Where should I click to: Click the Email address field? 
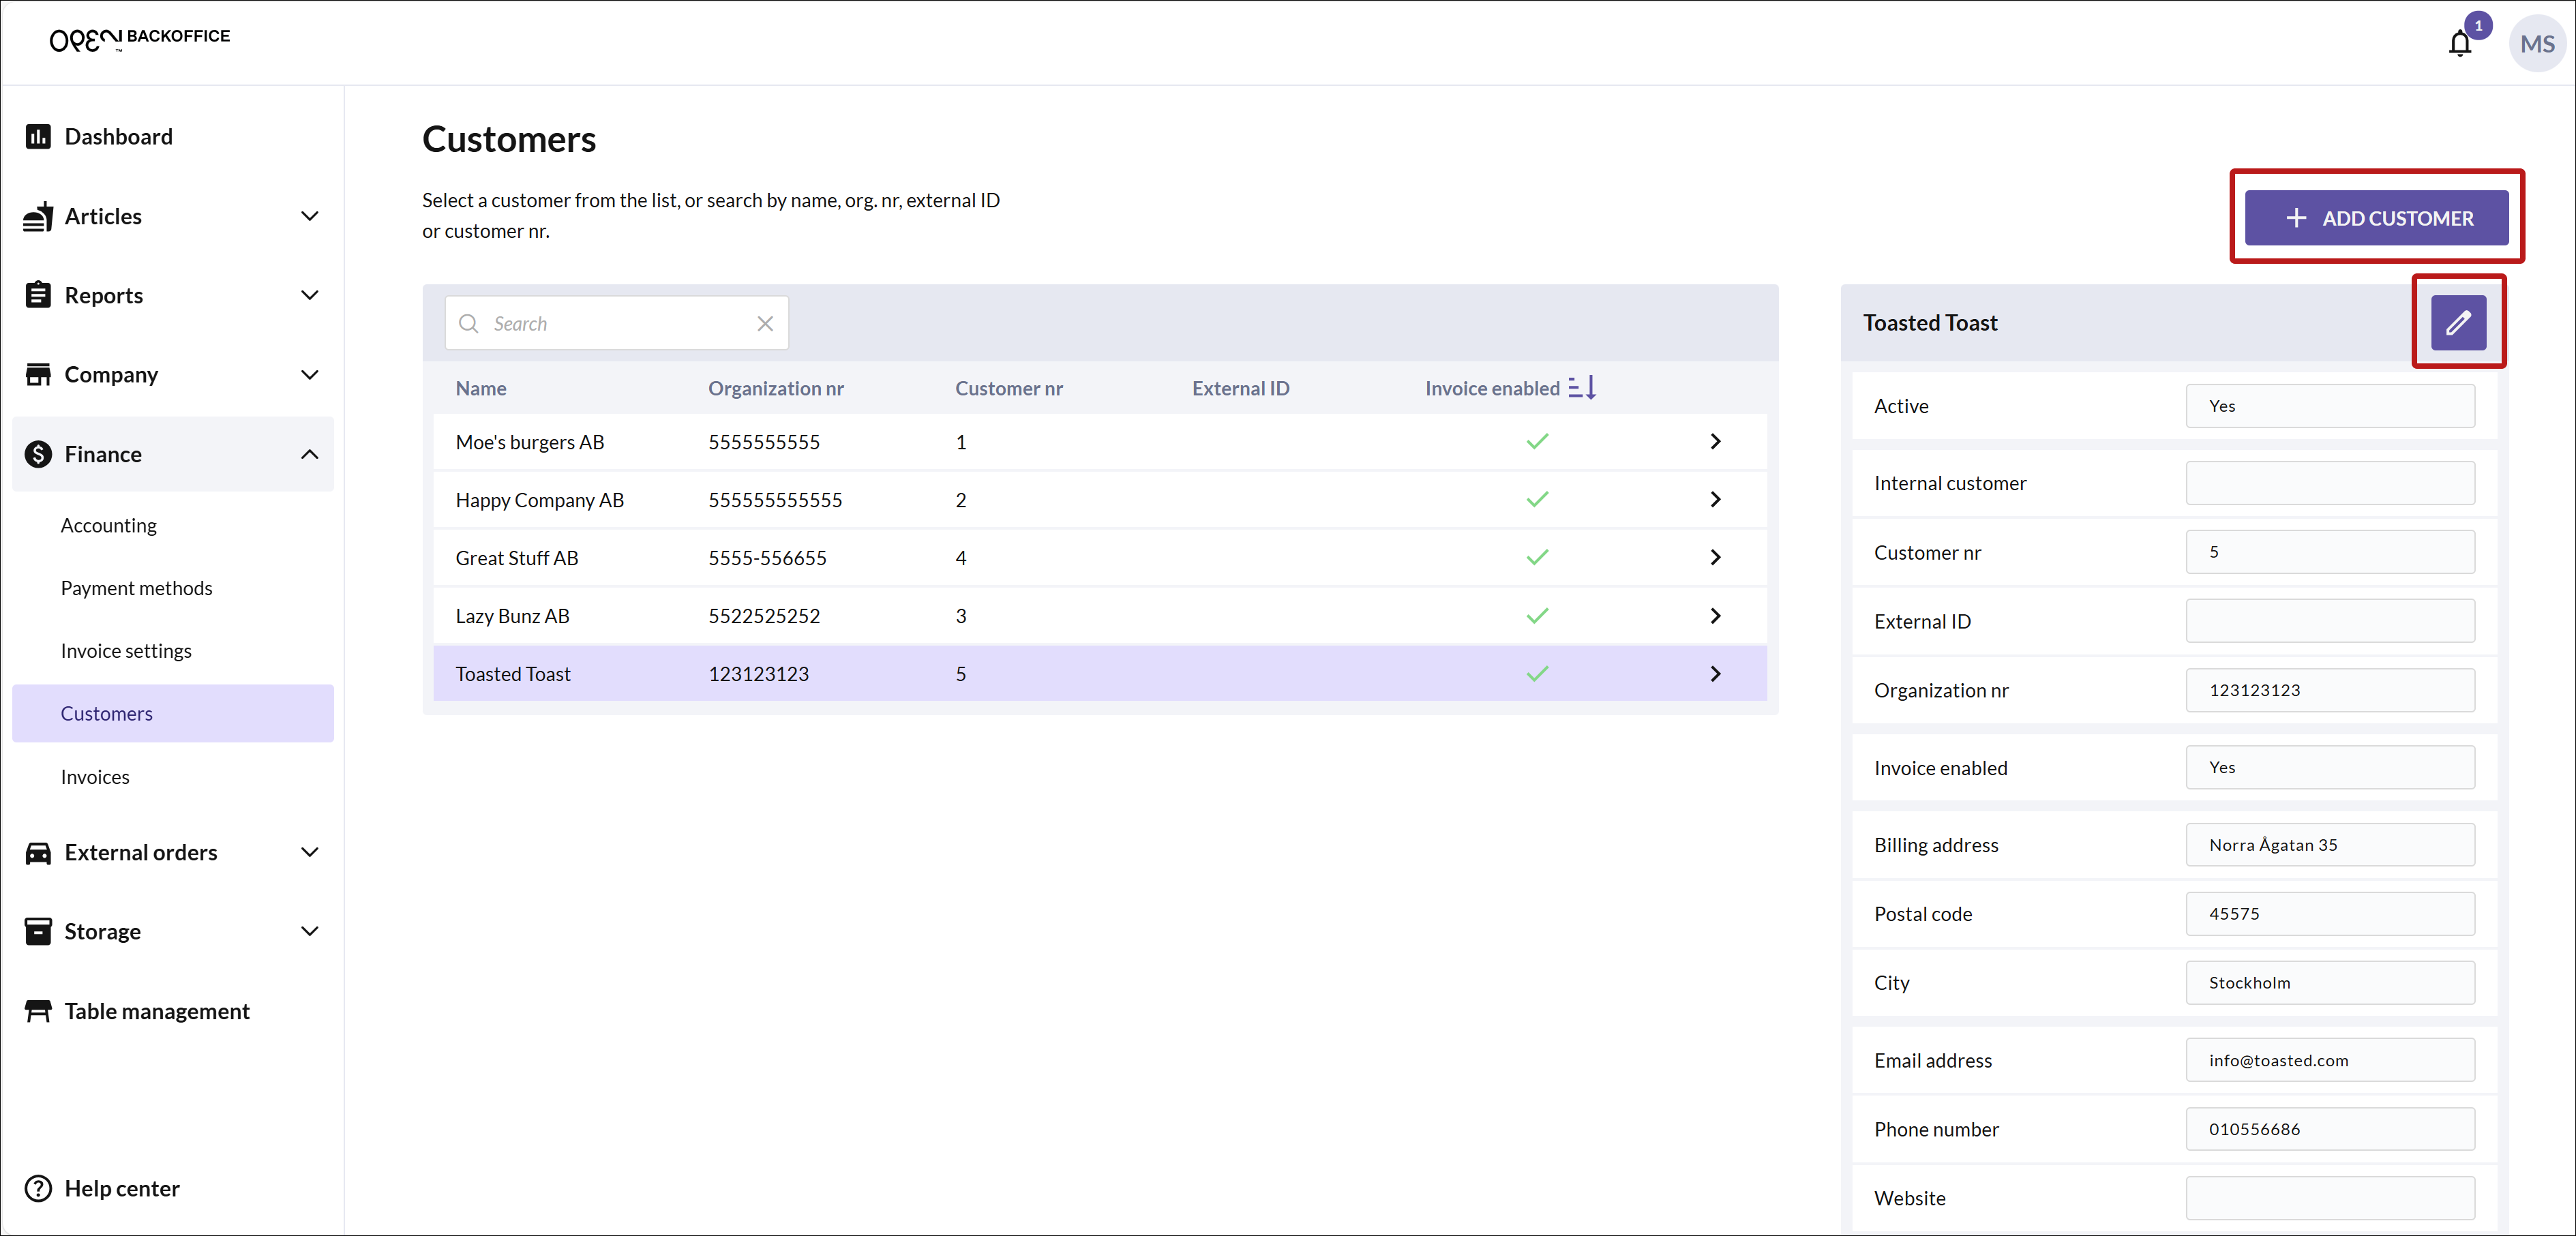2329,1060
